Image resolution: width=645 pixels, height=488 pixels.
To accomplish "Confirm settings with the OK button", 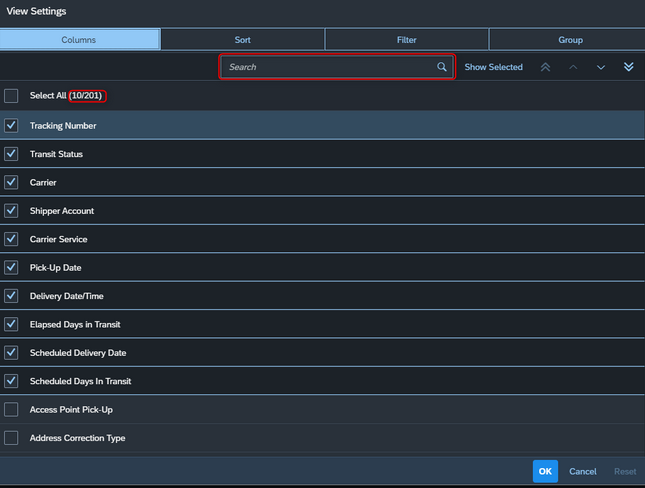I will (545, 471).
